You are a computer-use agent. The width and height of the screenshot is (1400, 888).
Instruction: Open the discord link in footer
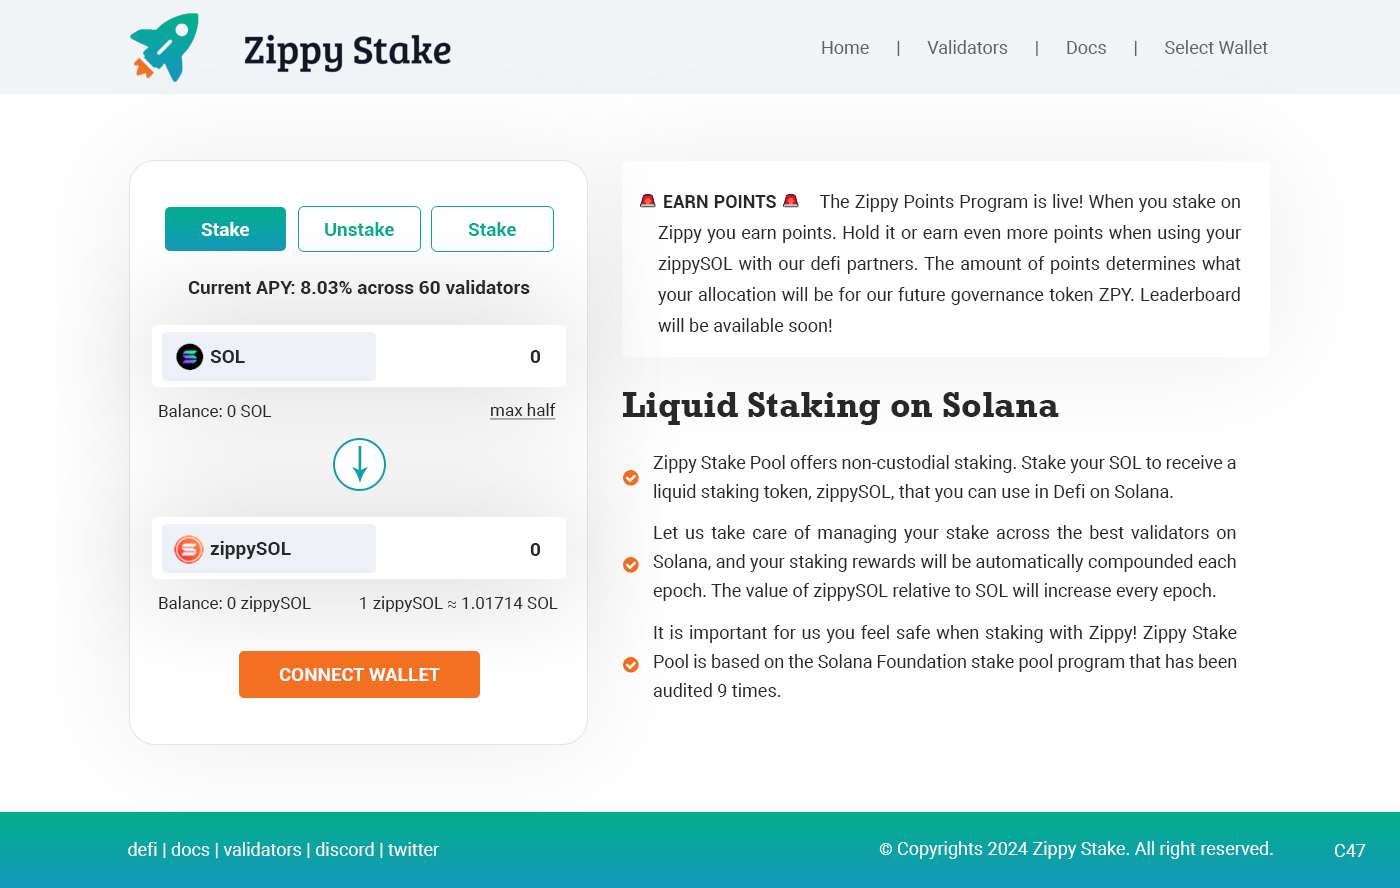point(345,849)
